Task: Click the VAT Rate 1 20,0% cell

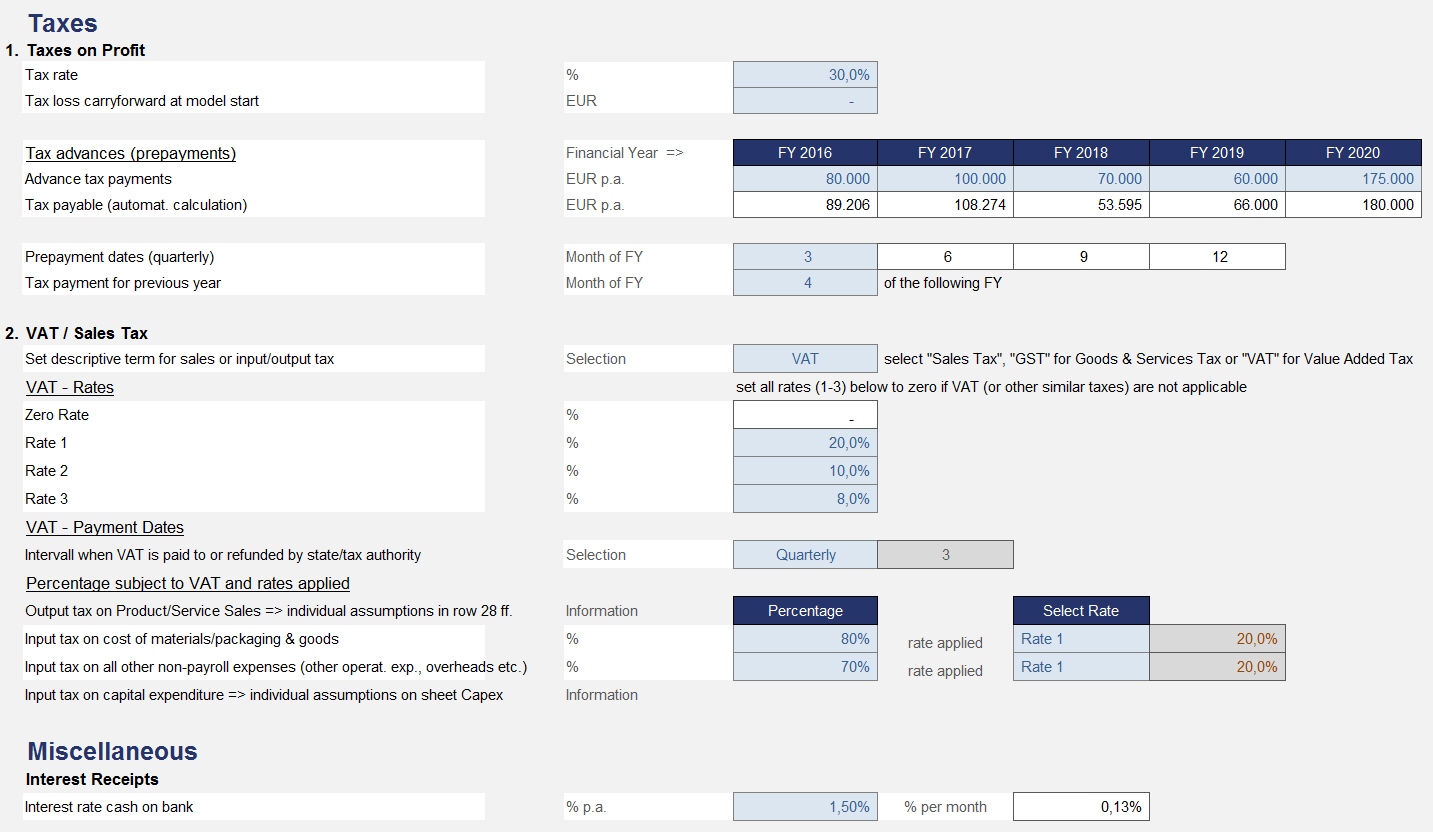Action: (x=805, y=443)
